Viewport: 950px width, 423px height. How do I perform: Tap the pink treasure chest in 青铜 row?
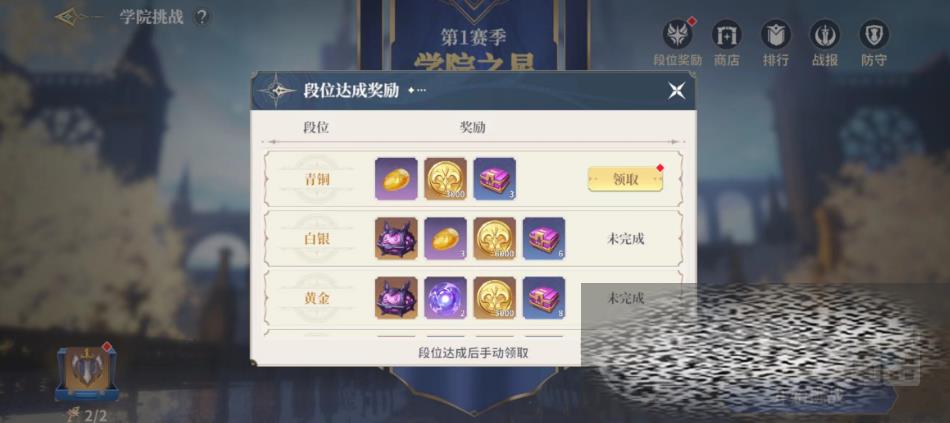pyautogui.click(x=494, y=179)
